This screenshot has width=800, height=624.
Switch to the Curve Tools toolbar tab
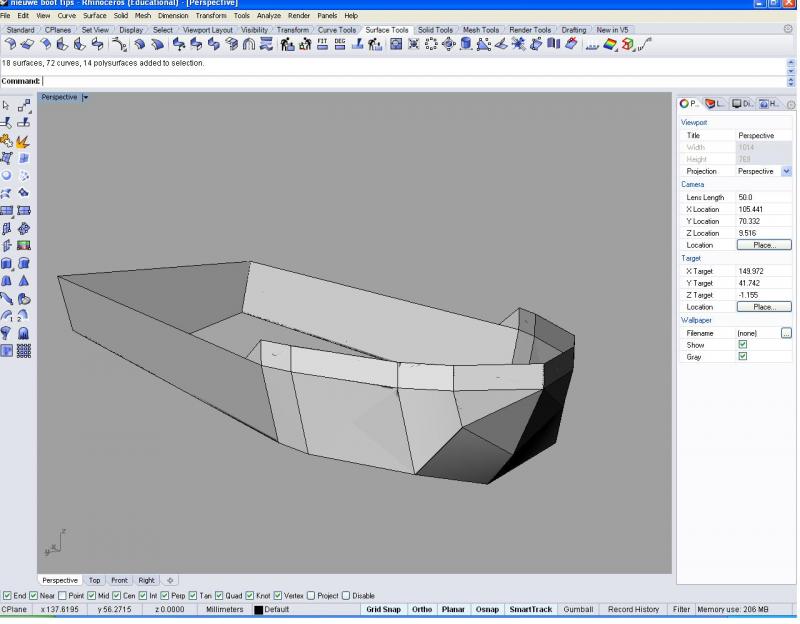click(x=337, y=30)
